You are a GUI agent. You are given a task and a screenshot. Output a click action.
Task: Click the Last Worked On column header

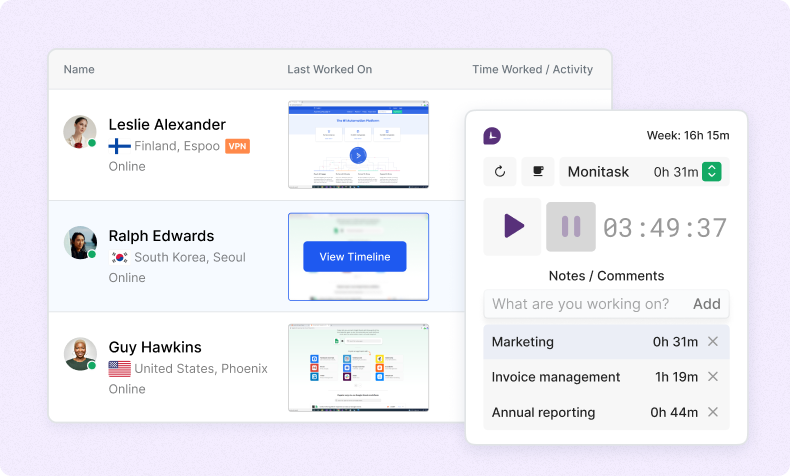[x=330, y=70]
